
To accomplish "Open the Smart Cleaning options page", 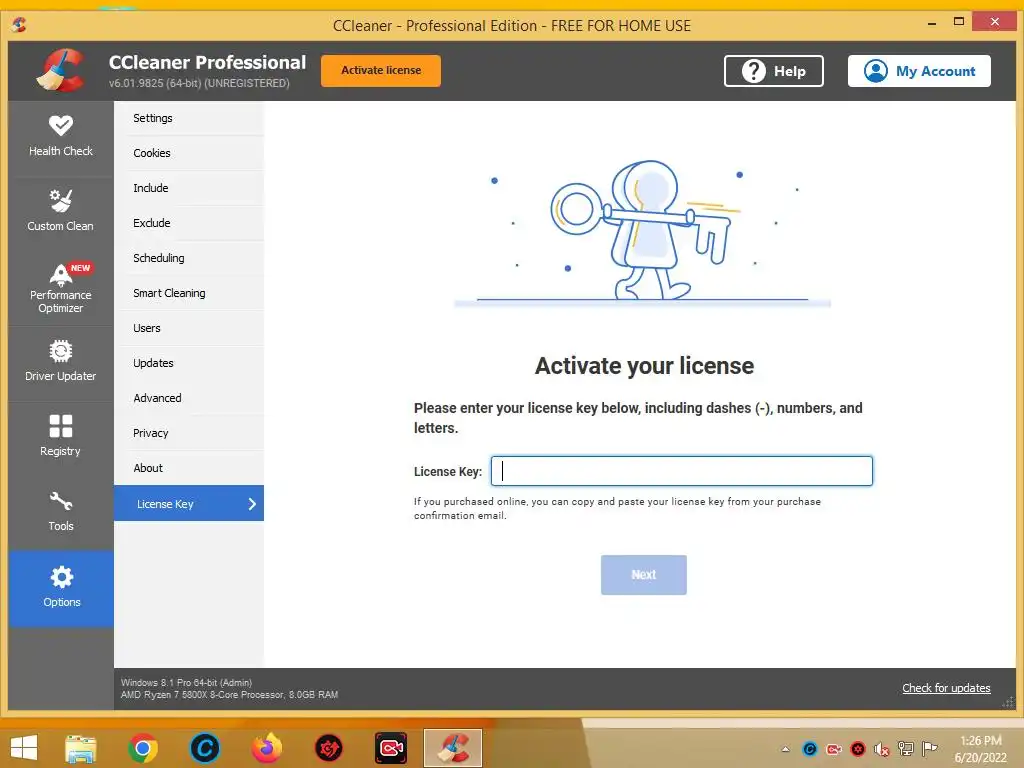I will coord(189,293).
